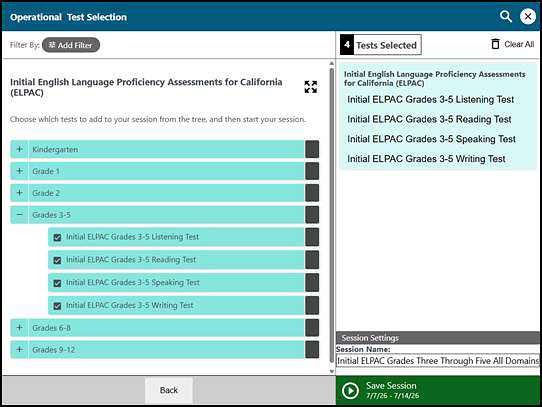Select Speaking Test in selected tests panel
The width and height of the screenshot is (542, 407).
tap(431, 139)
